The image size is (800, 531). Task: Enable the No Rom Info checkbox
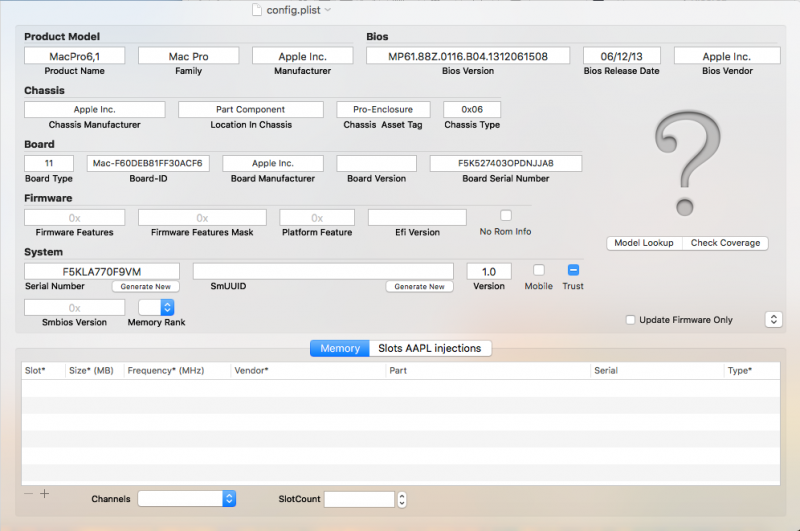coord(506,215)
